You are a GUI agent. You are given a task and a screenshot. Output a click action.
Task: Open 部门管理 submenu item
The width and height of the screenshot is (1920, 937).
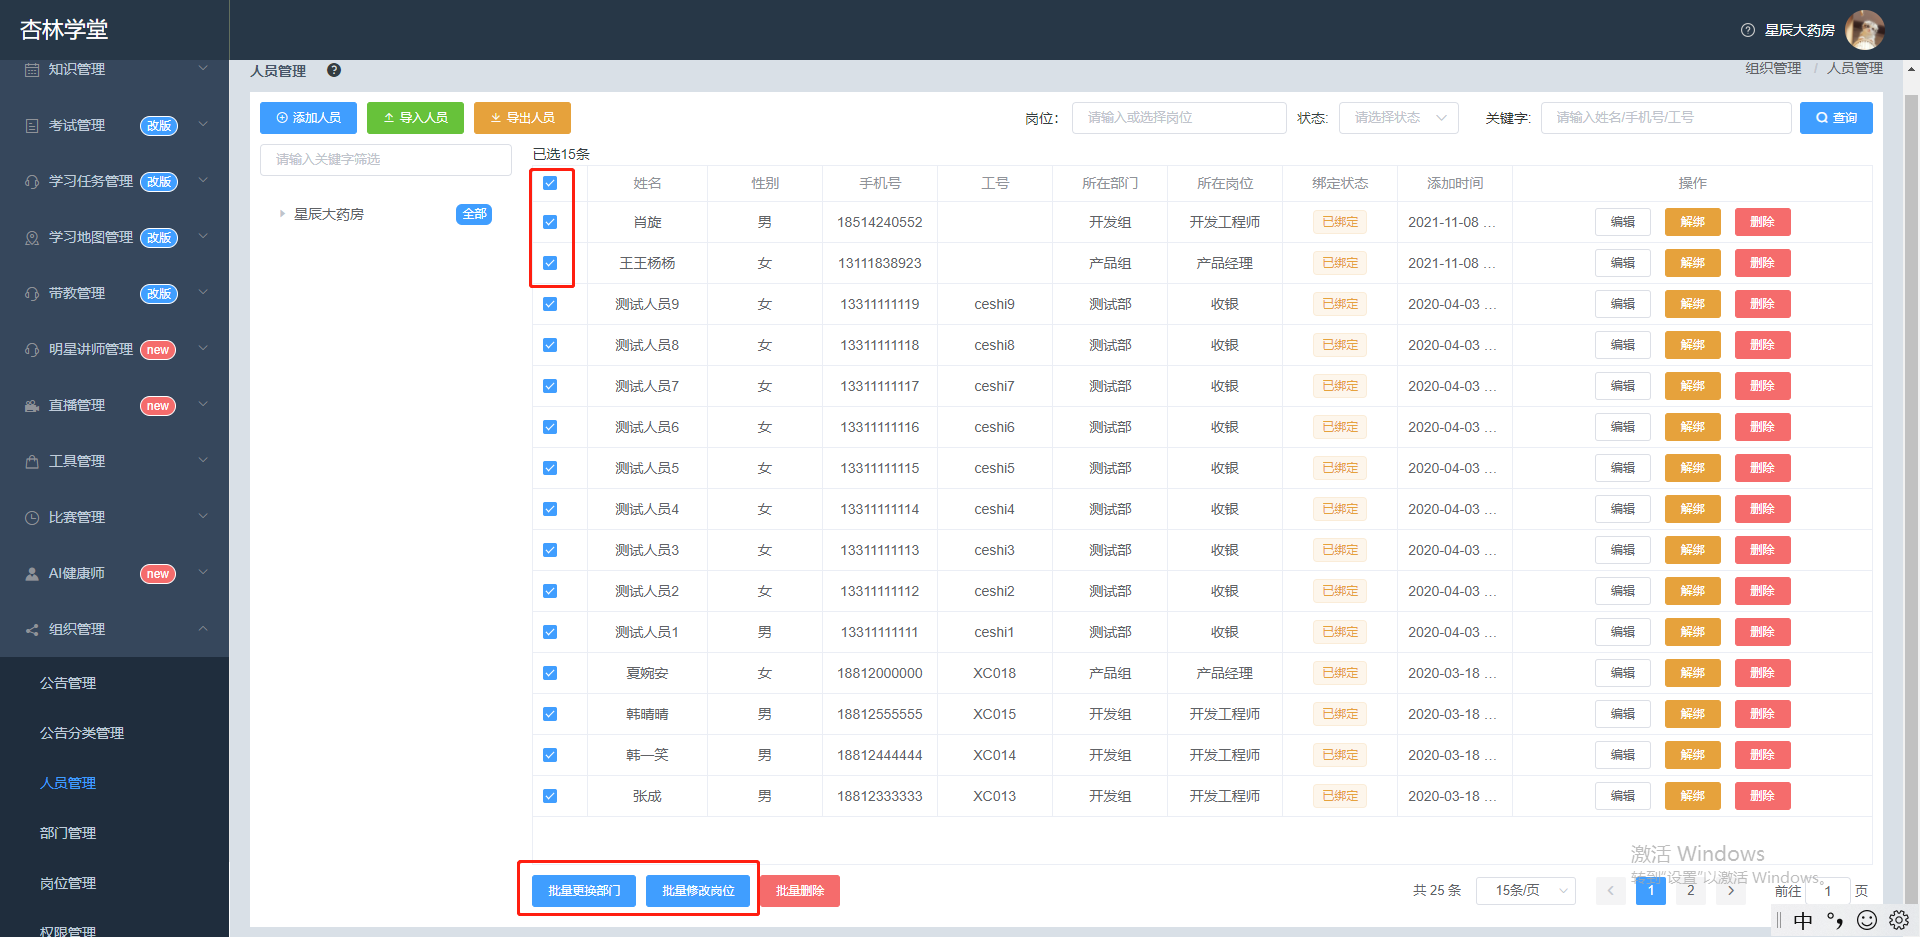68,833
